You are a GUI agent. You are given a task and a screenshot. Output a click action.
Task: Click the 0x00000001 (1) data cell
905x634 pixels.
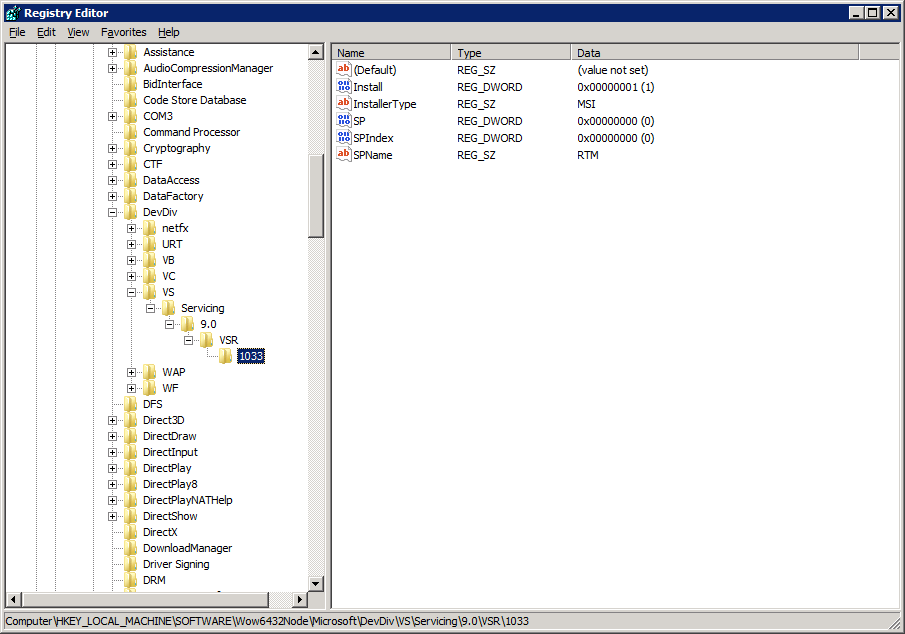[615, 87]
